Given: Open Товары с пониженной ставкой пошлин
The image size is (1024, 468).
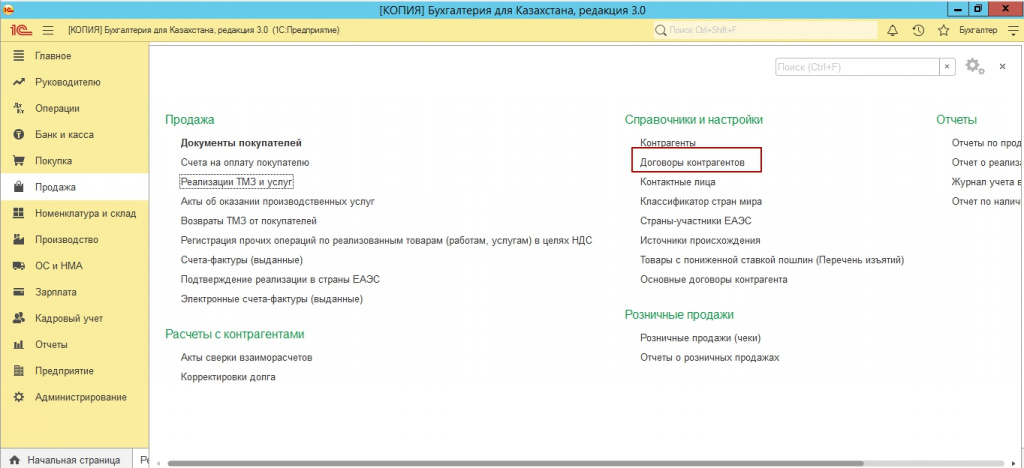Looking at the screenshot, I should coord(773,260).
